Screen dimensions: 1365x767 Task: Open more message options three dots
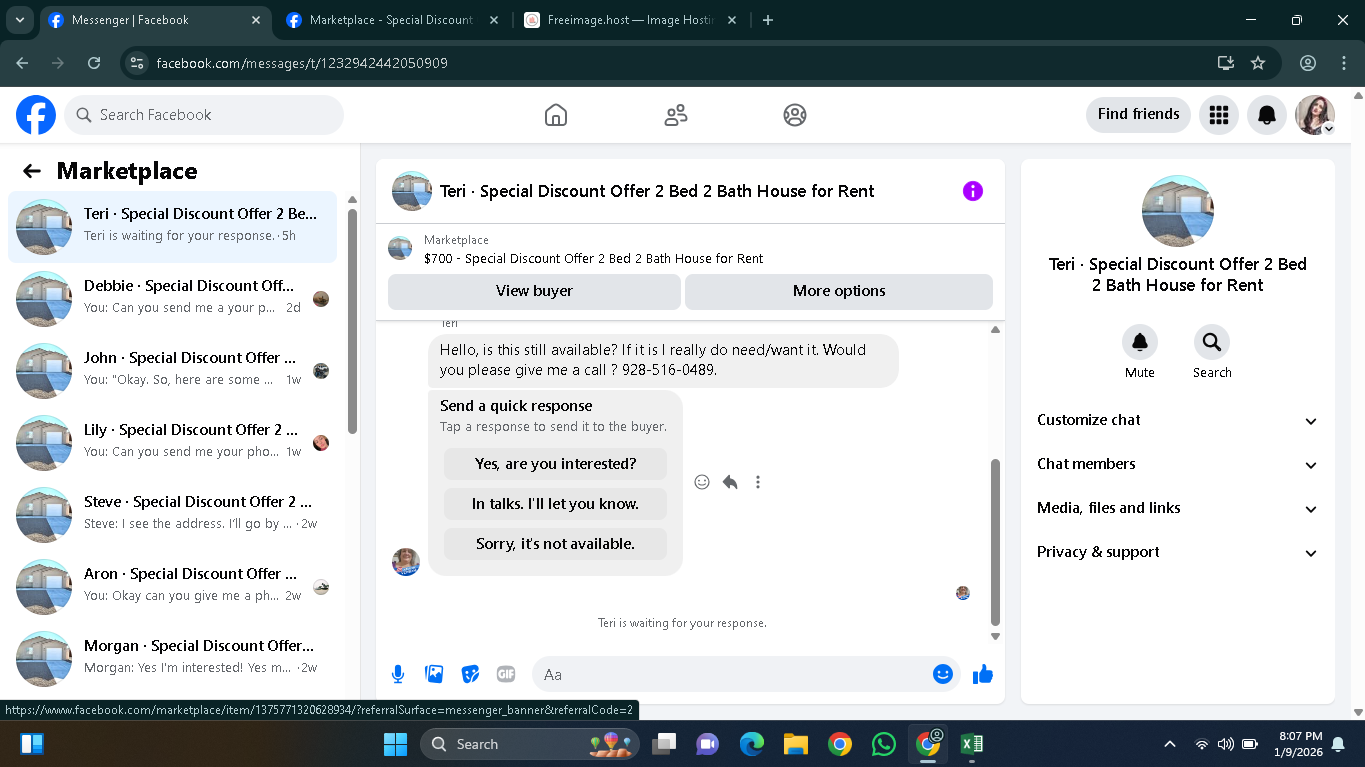point(758,482)
